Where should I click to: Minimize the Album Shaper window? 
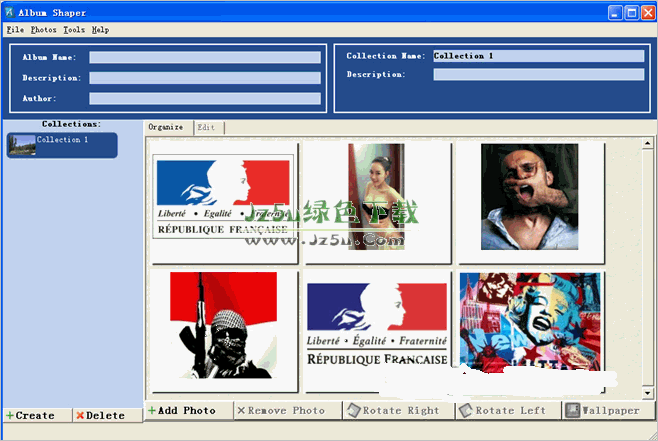point(615,13)
